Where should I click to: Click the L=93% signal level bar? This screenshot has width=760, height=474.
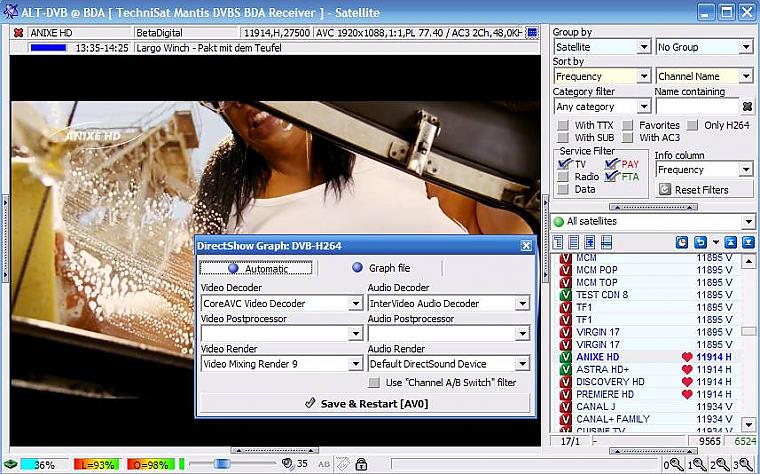pos(96,464)
